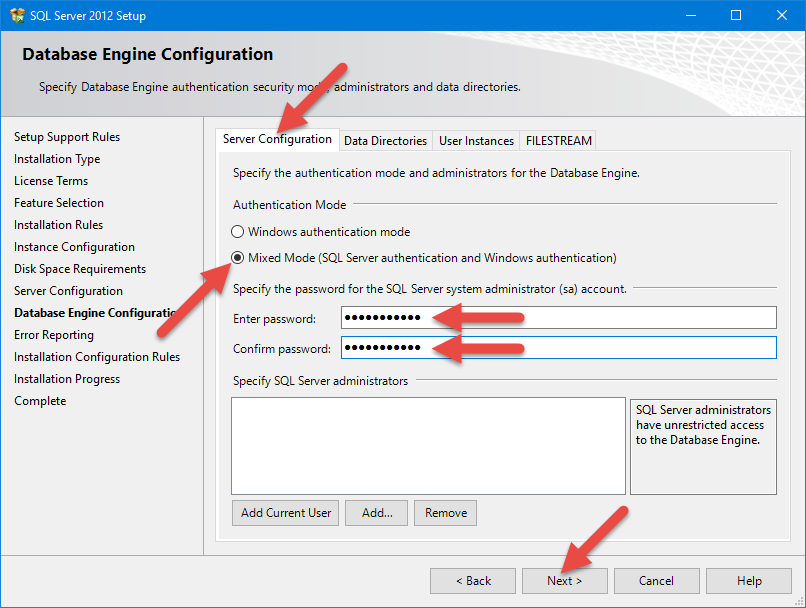Viewport: 806px width, 608px height.
Task: Click the SQL Server Setup title bar icon
Action: (18, 15)
